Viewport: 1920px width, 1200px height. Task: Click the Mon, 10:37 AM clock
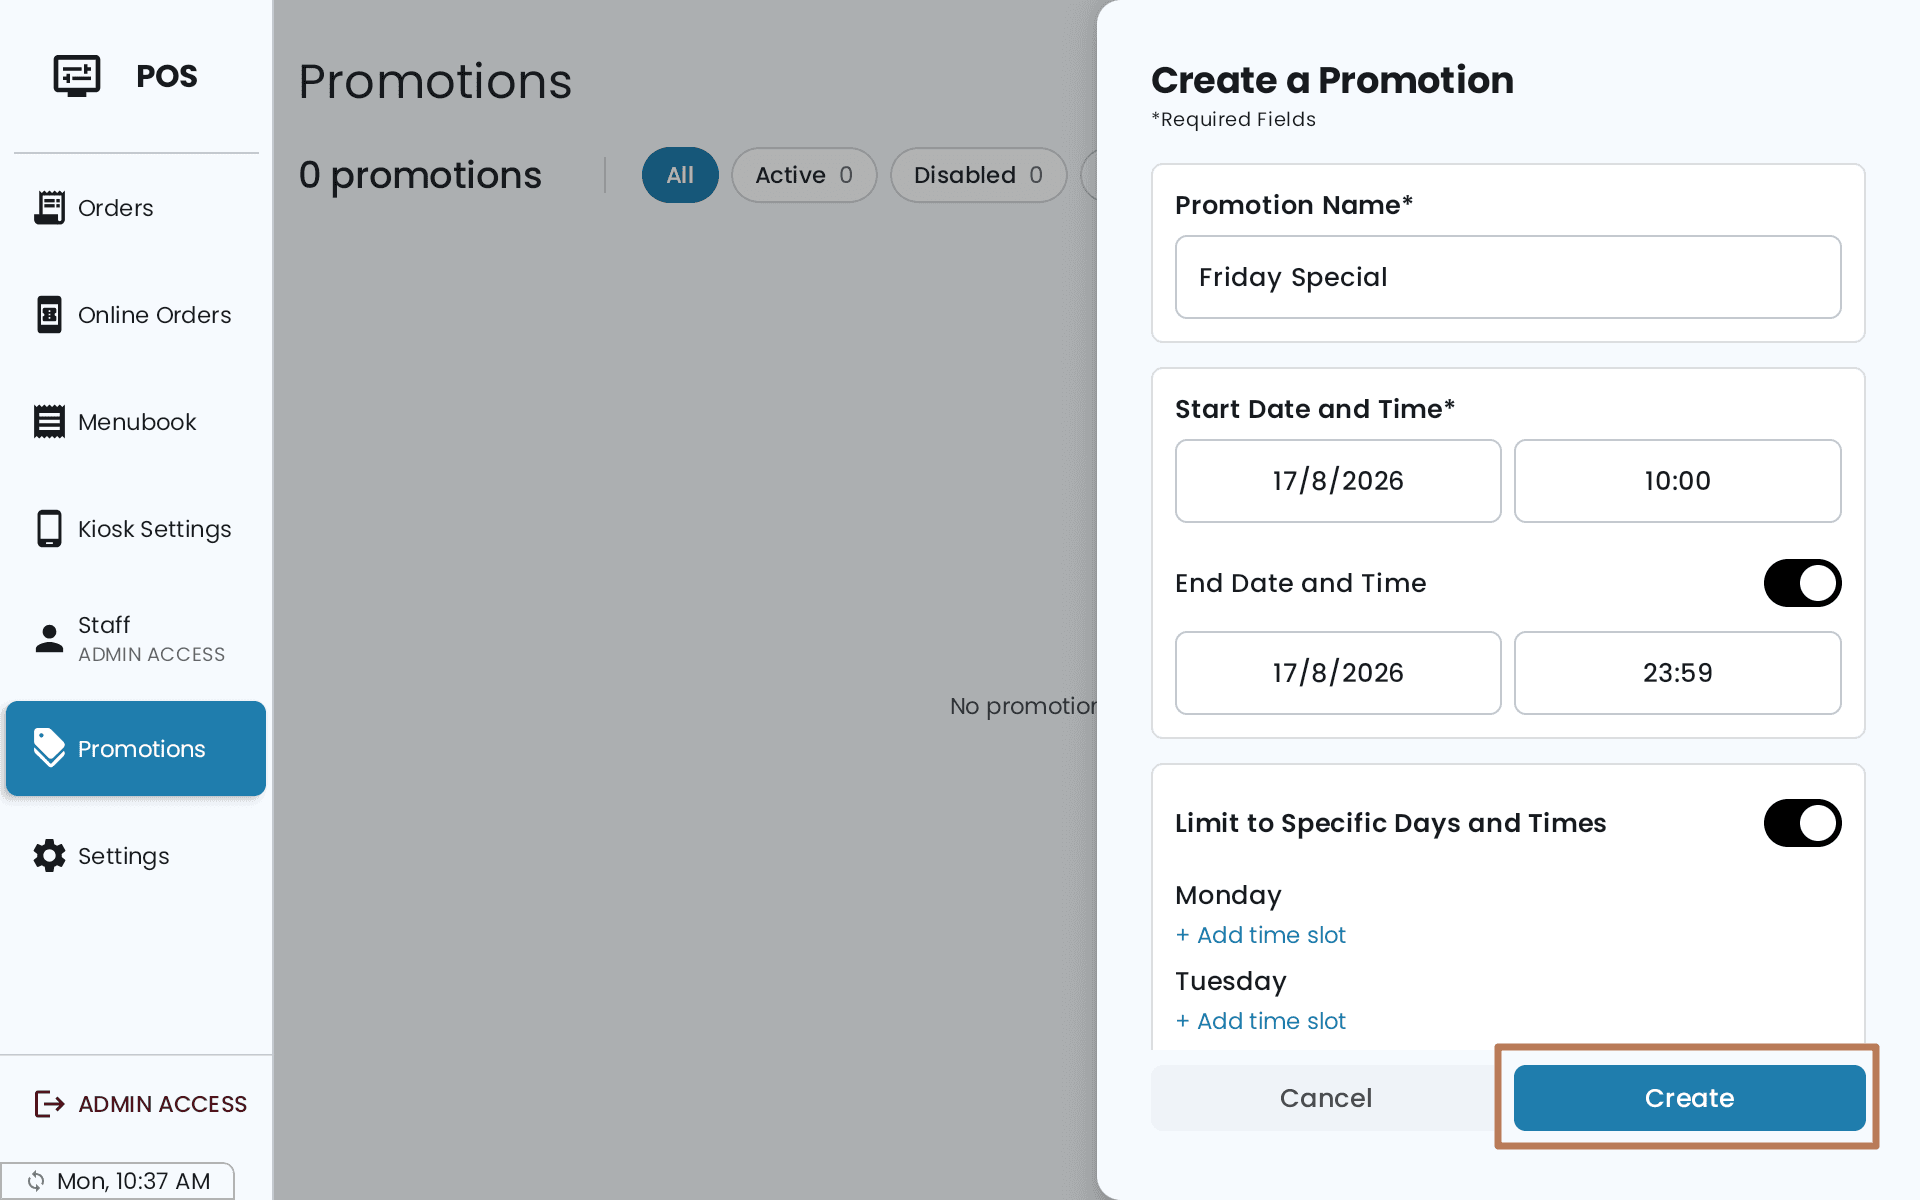coord(133,1181)
